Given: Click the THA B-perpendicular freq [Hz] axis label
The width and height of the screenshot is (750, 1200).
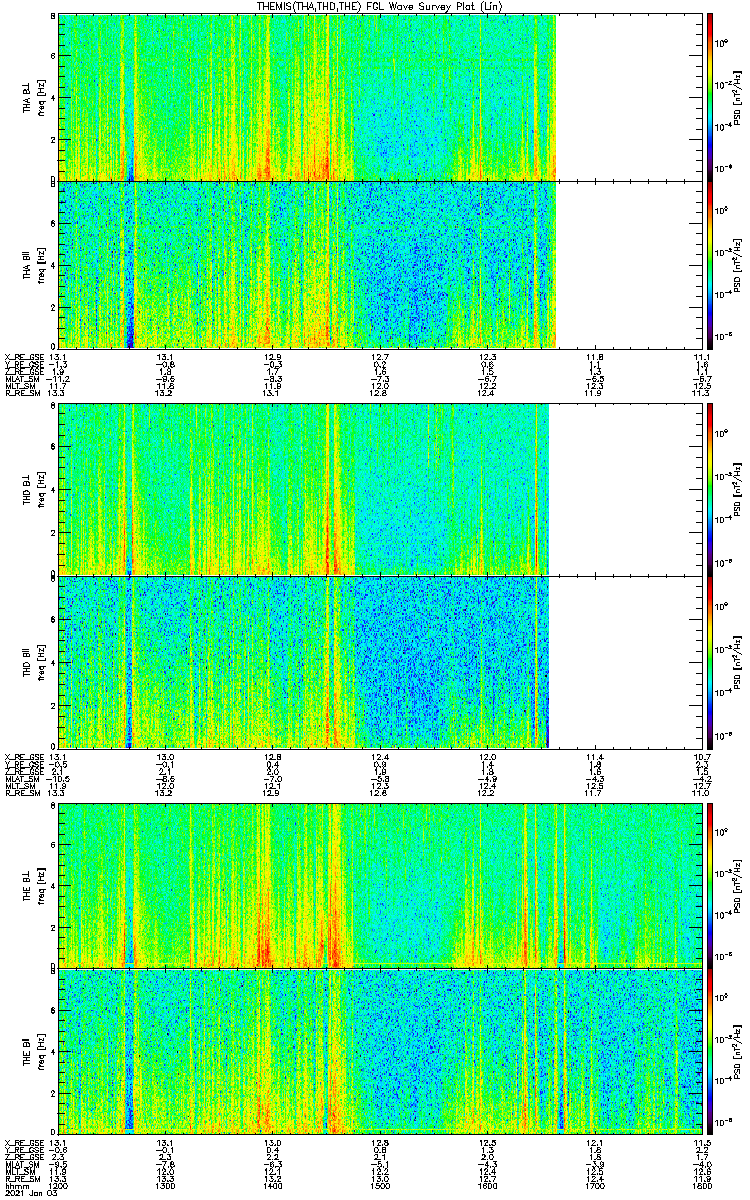Looking at the screenshot, I should click(x=40, y=97).
